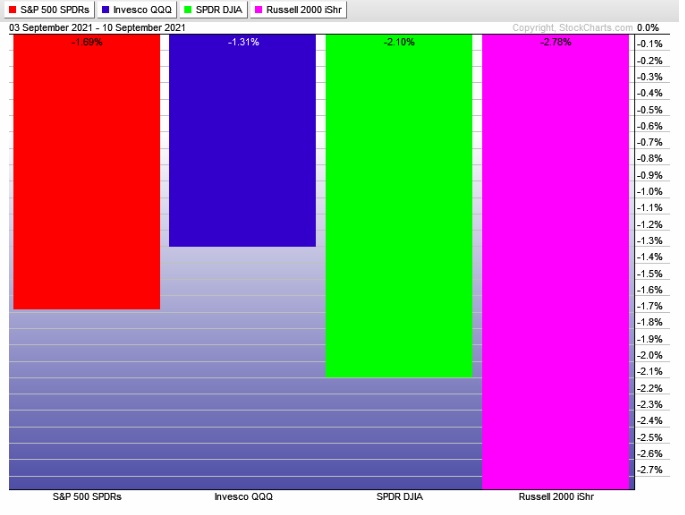The image size is (685, 515).
Task: Click the -1.3% axis tick label
Action: click(650, 241)
